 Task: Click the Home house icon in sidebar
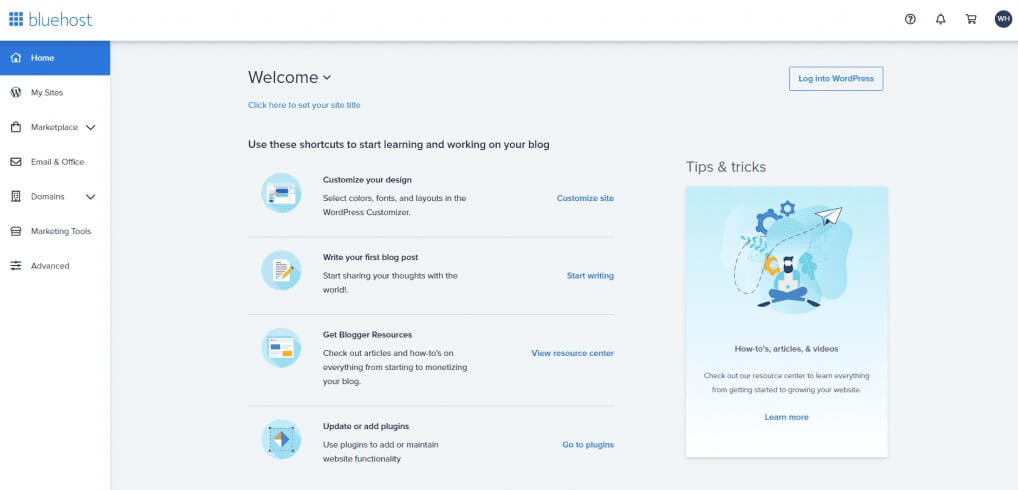(x=16, y=58)
